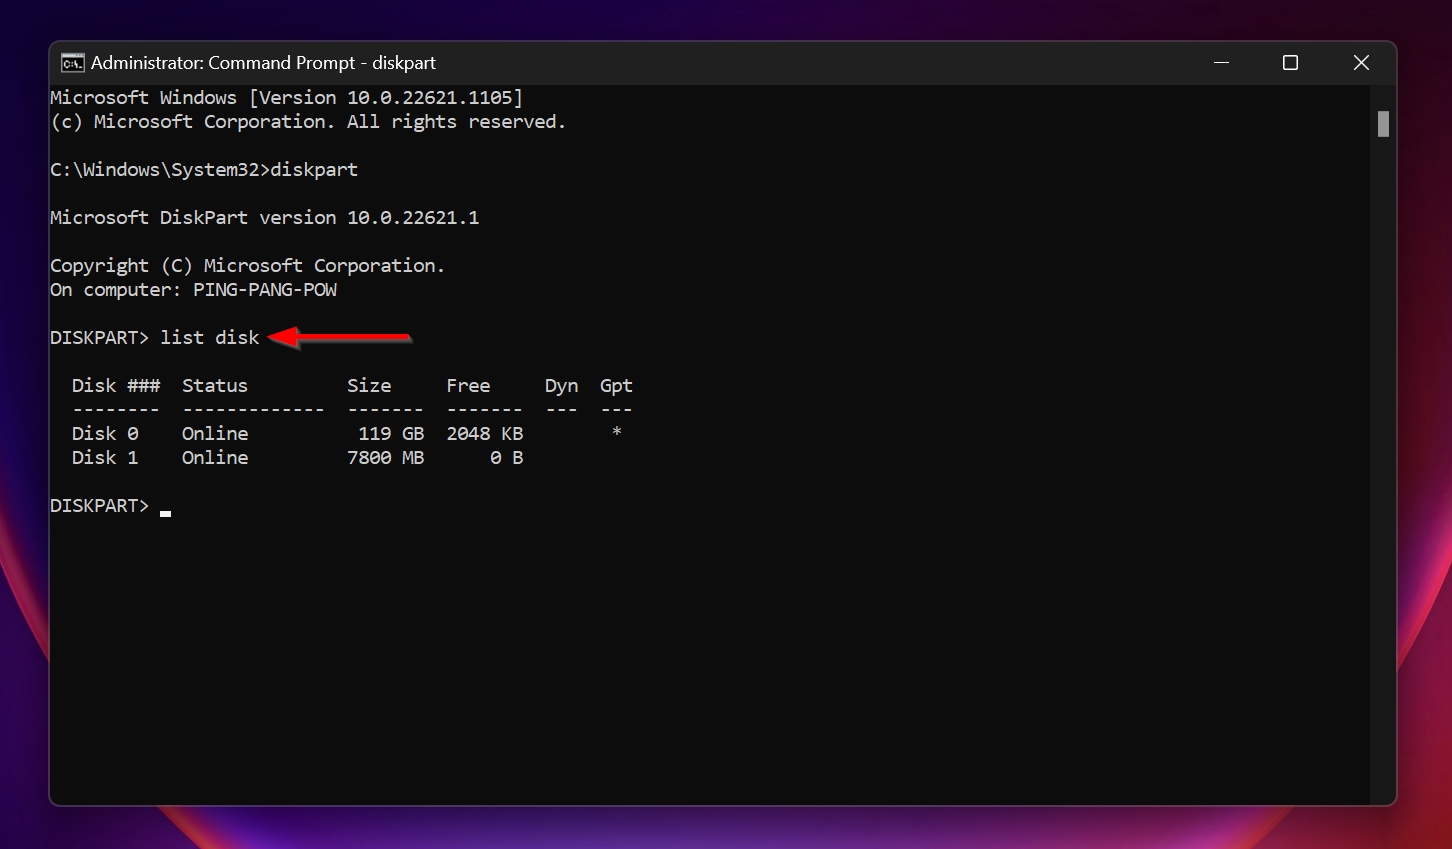
Task: Click the '119 GB' size value
Action: point(391,434)
